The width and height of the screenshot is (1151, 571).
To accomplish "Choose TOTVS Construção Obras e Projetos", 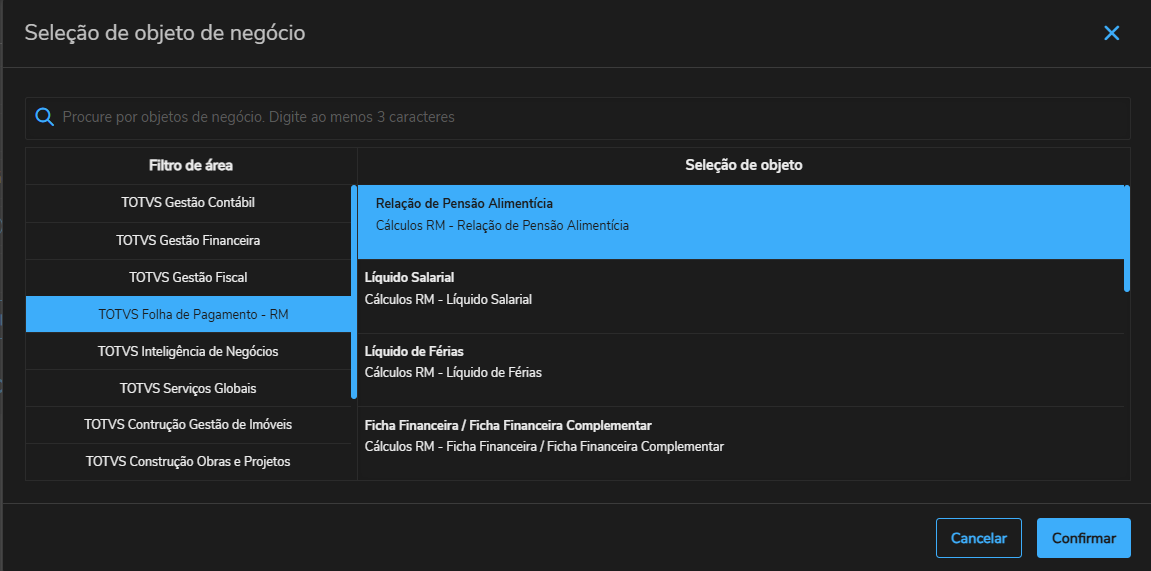I will (188, 462).
